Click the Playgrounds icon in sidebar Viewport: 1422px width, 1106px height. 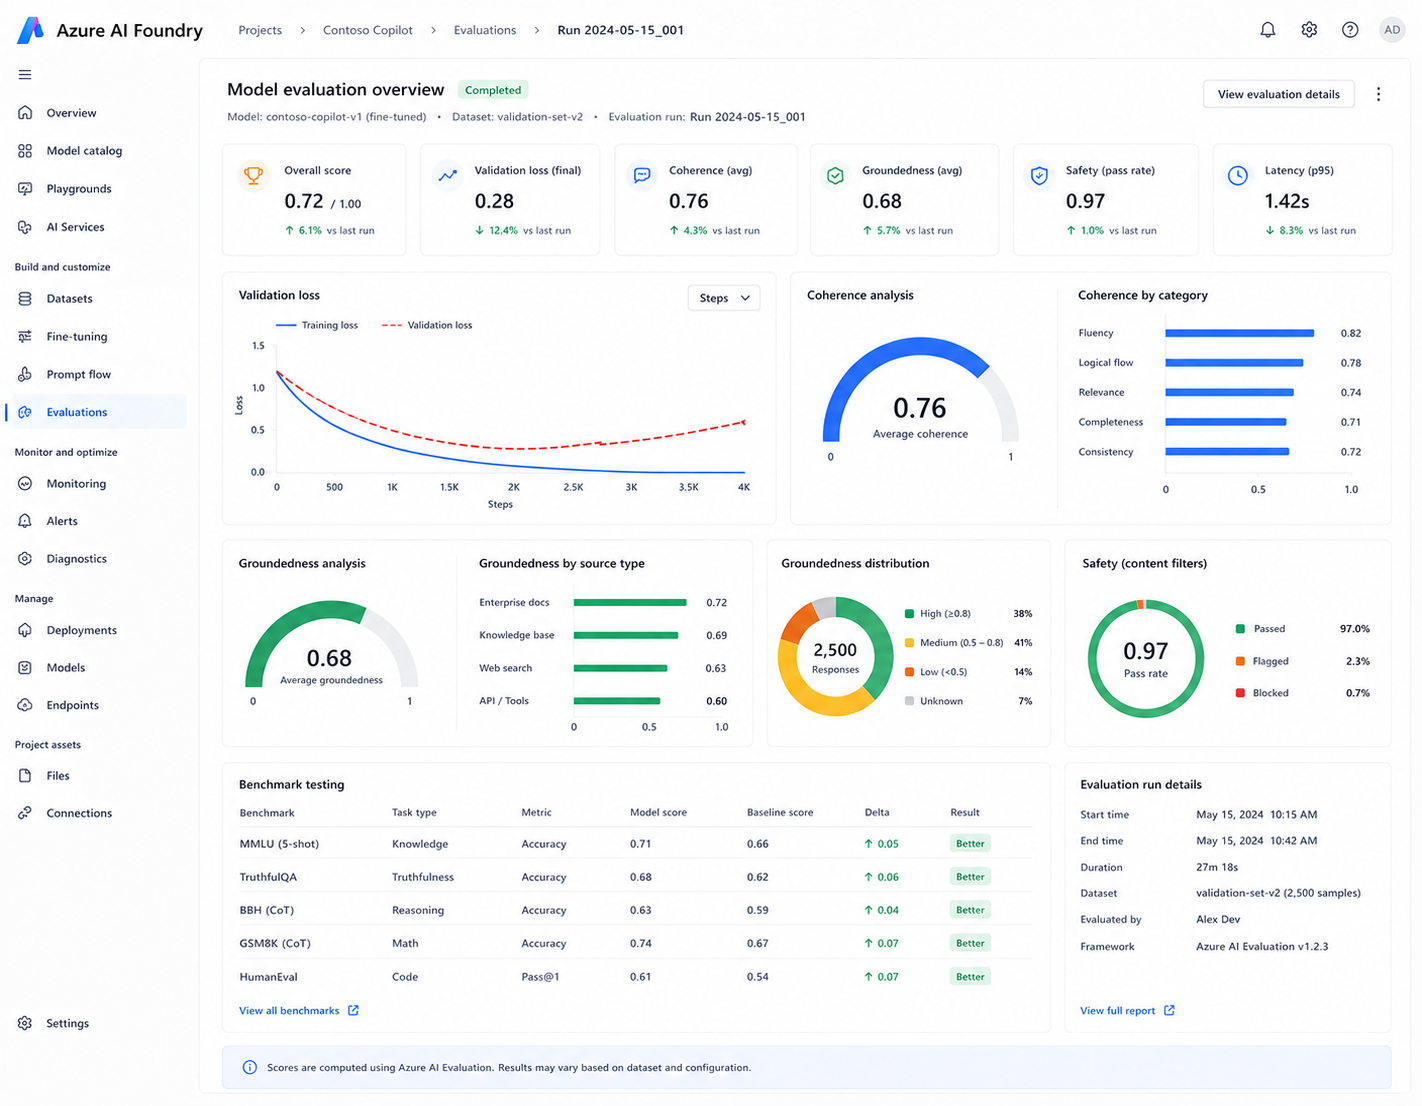pos(25,189)
